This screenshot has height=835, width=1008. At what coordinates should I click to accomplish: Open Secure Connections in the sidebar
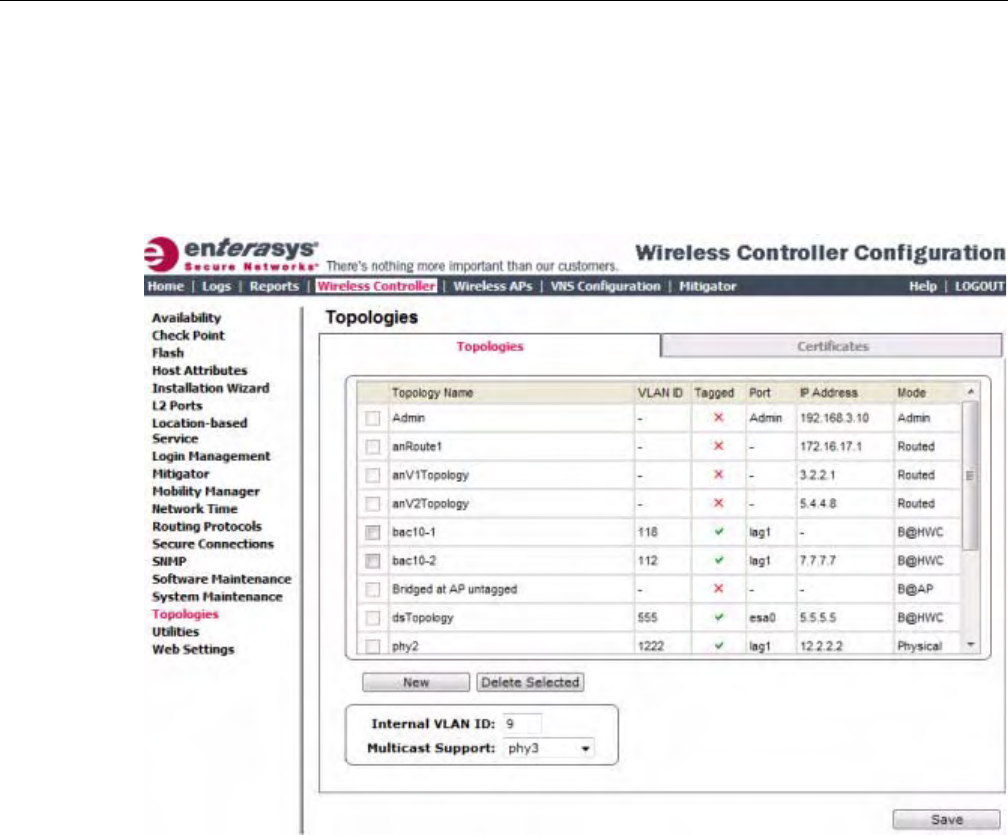[213, 544]
